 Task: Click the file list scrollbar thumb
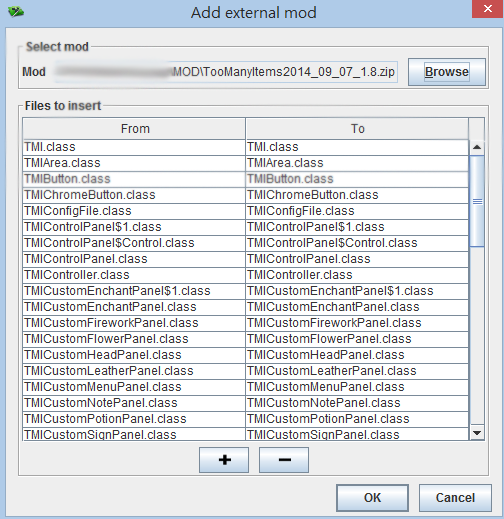(x=477, y=201)
